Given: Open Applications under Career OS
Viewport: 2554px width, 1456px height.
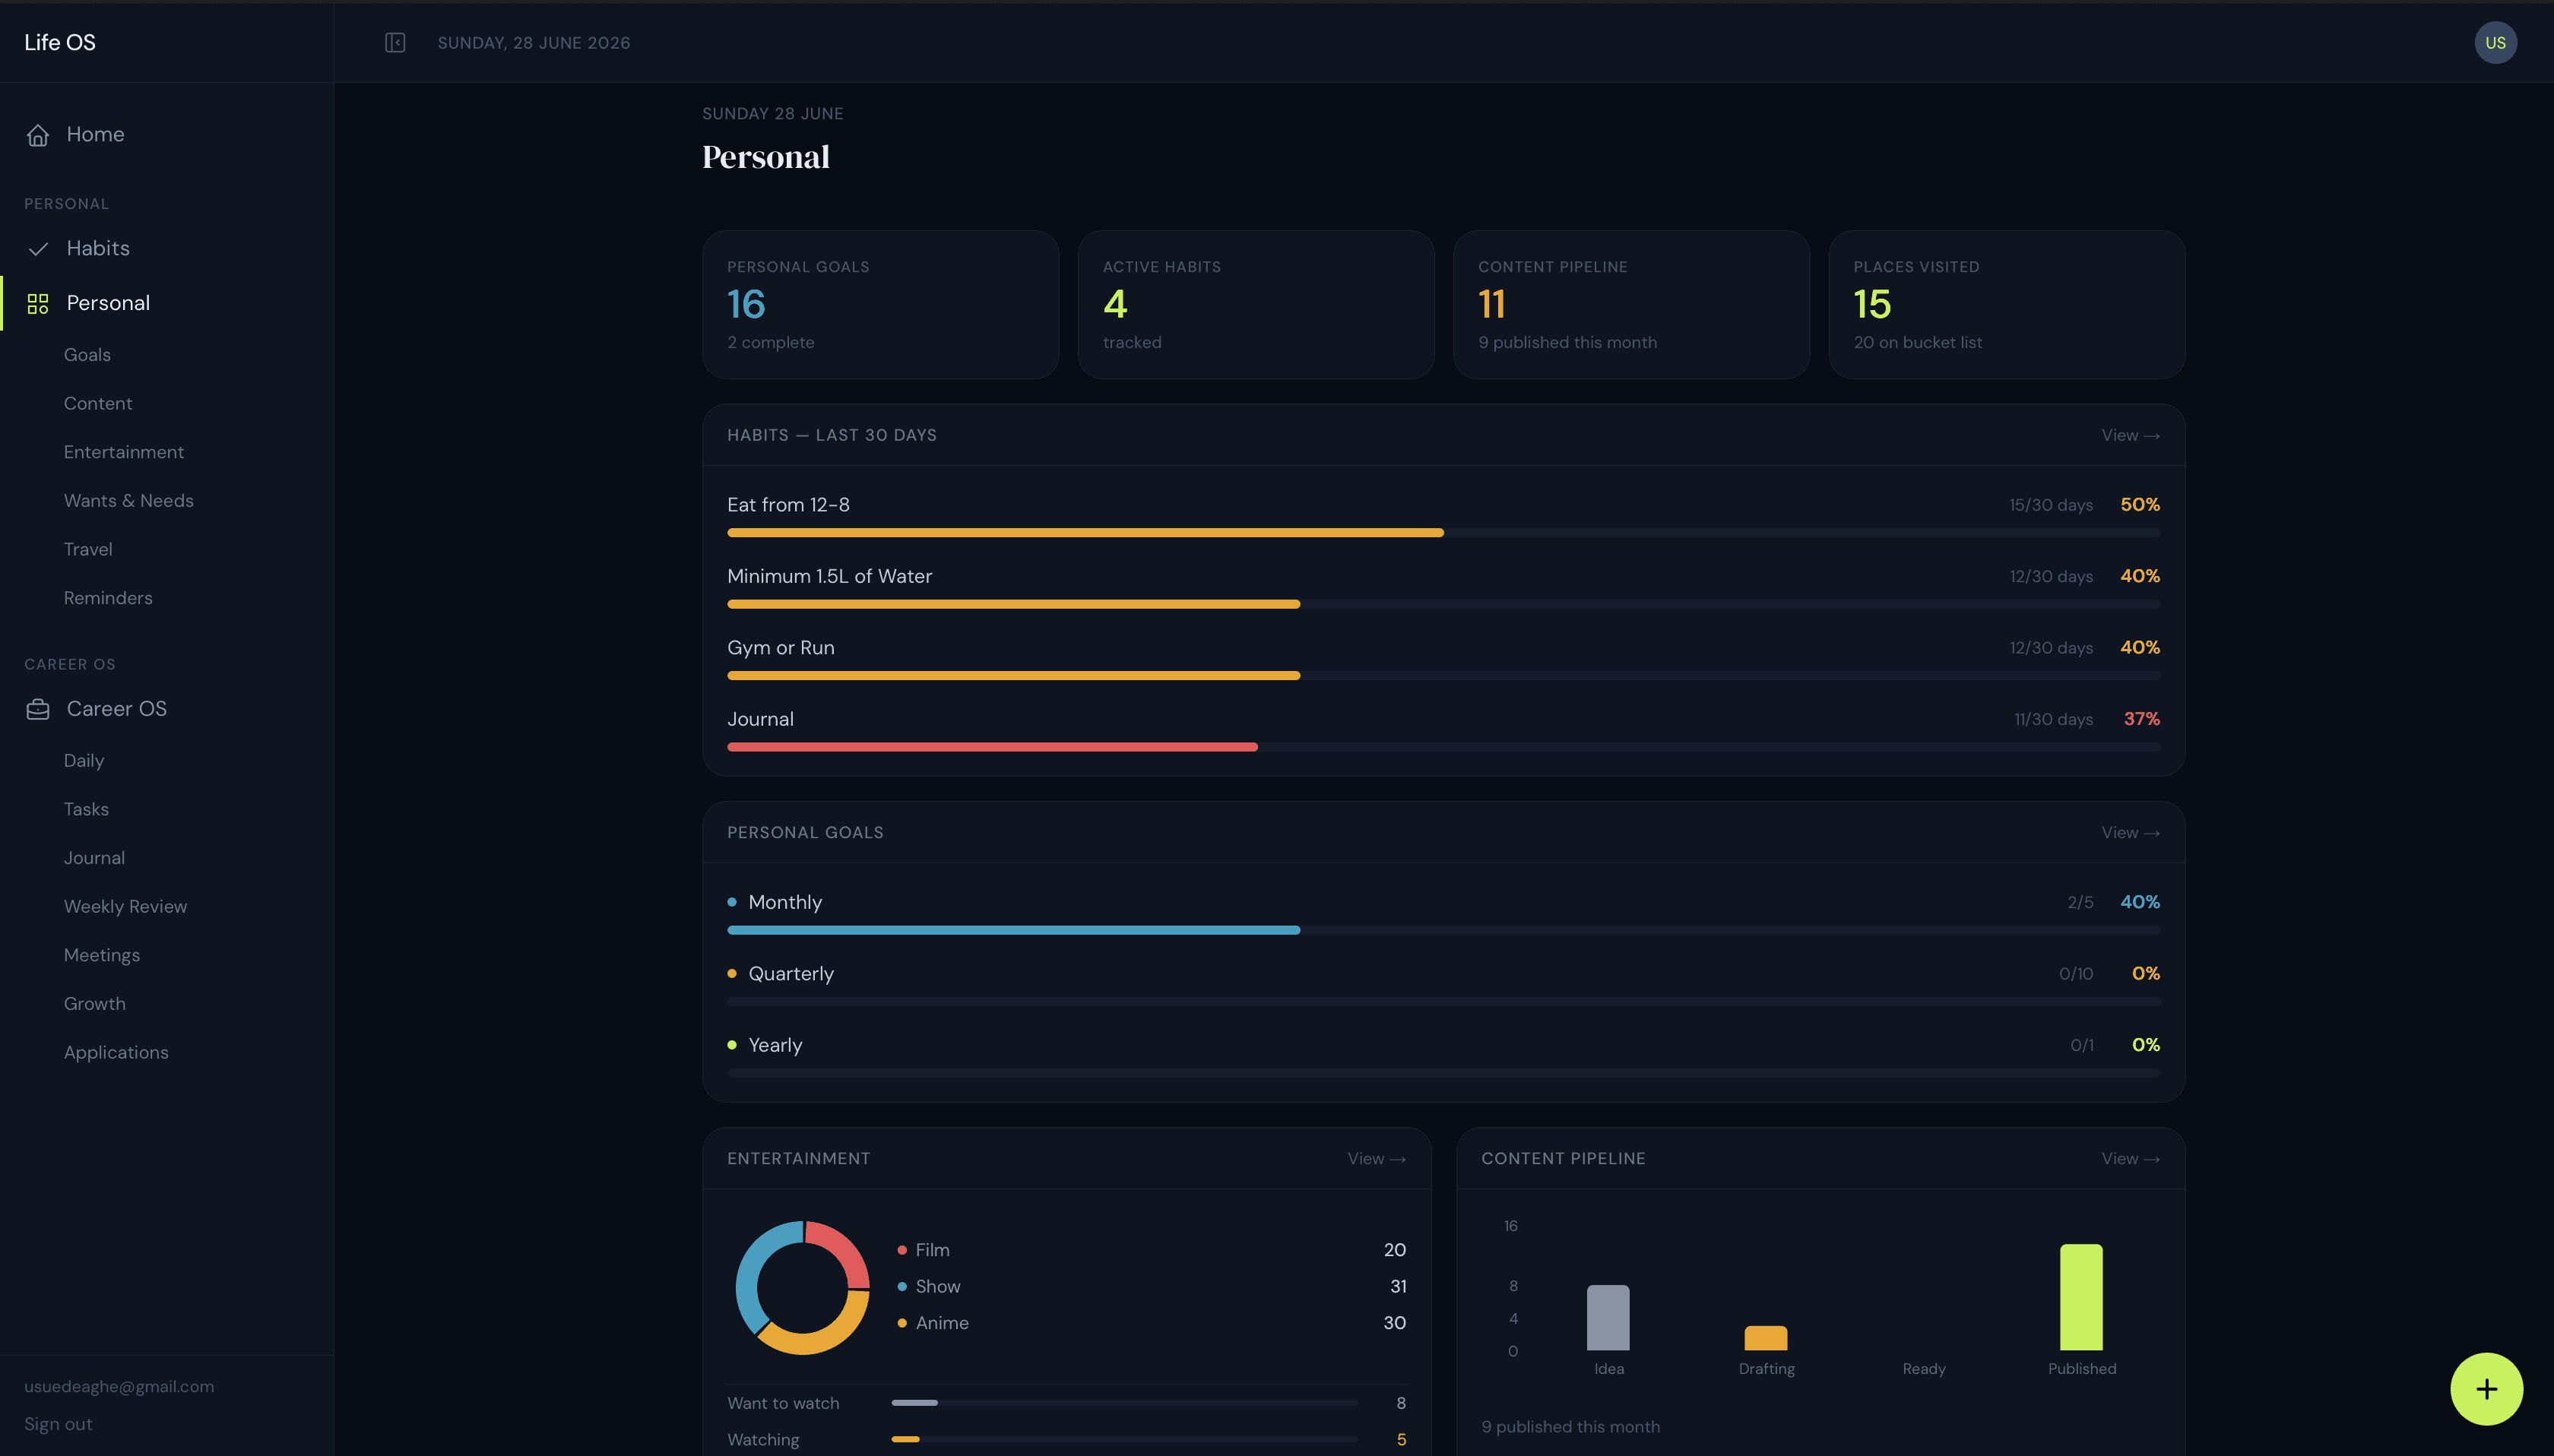Looking at the screenshot, I should (116, 1052).
